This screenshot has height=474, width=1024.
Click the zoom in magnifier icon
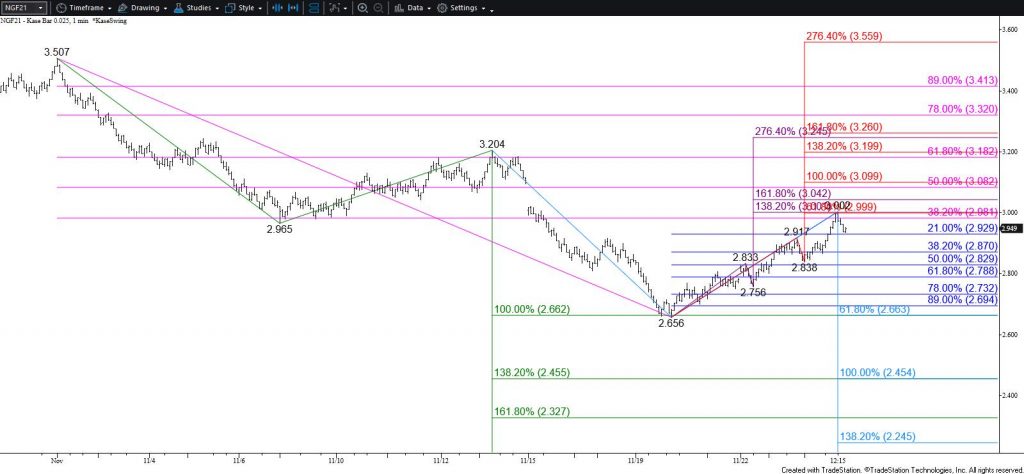pos(362,8)
